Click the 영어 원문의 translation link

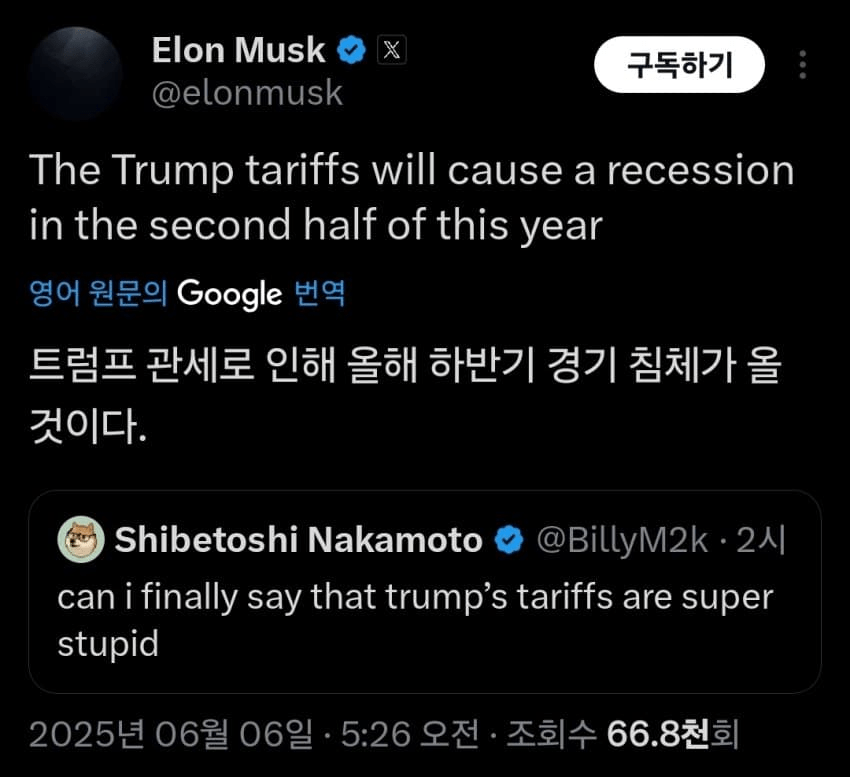click(98, 294)
